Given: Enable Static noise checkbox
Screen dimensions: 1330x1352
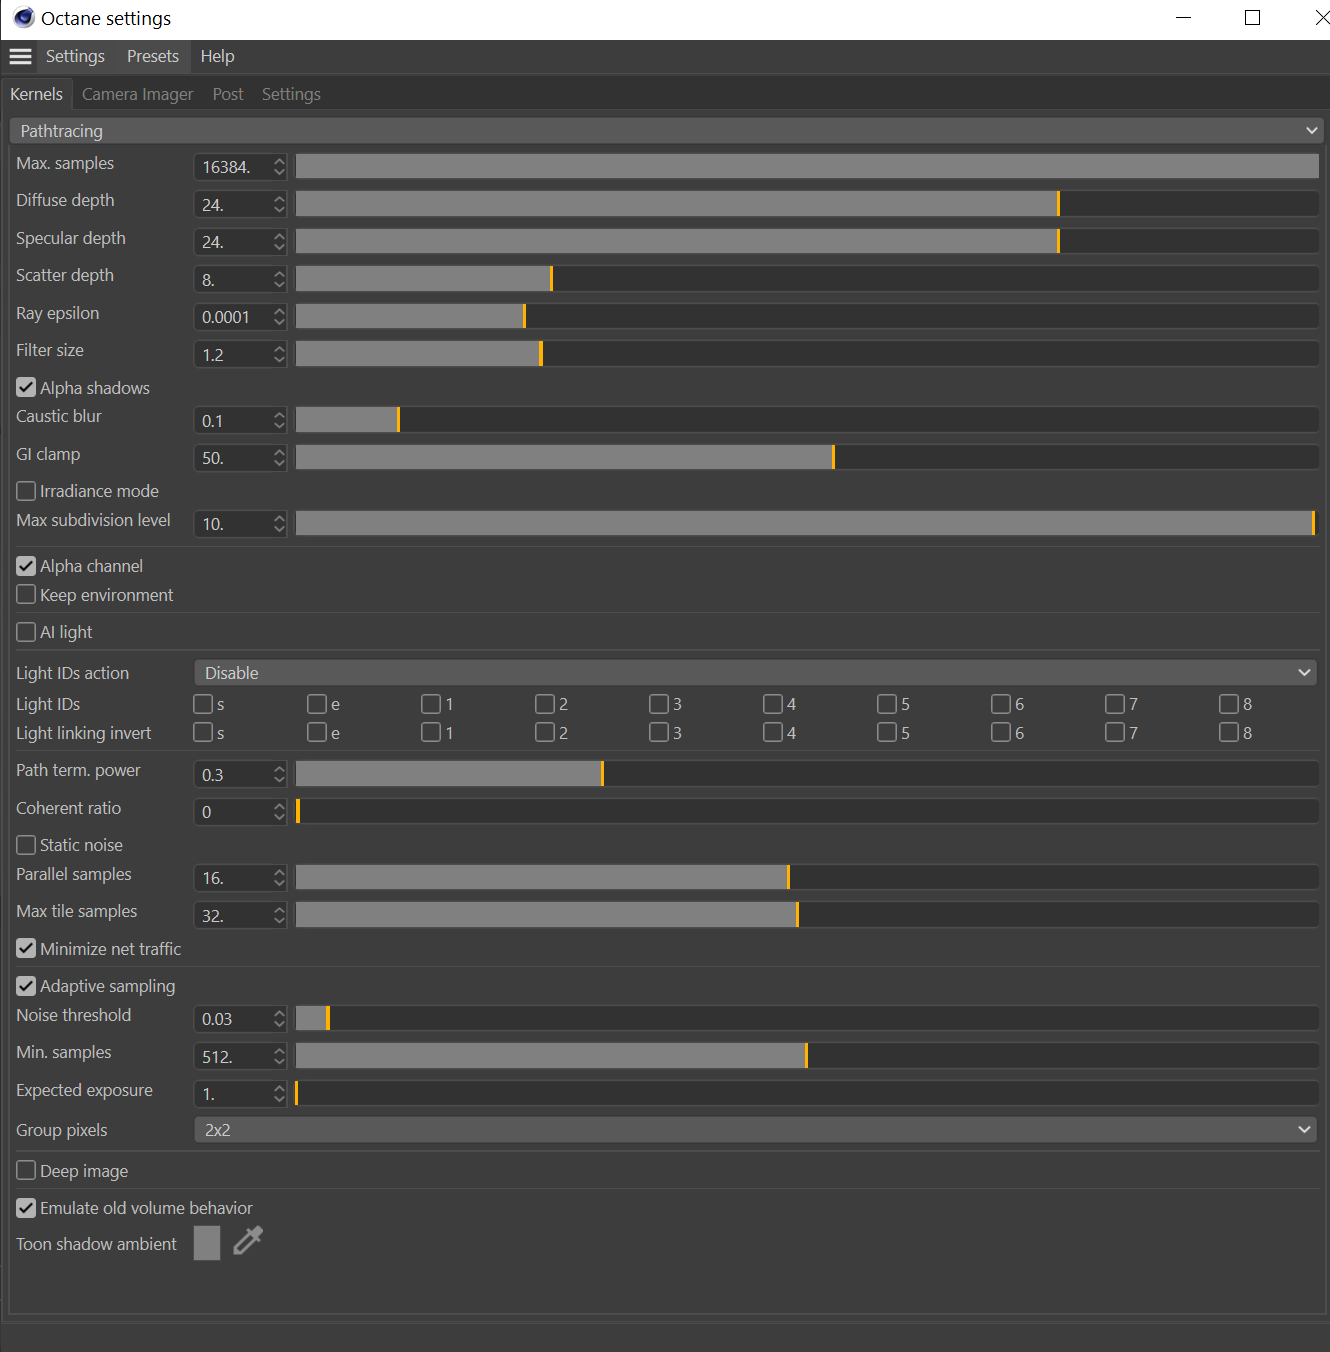Looking at the screenshot, I should tap(26, 845).
